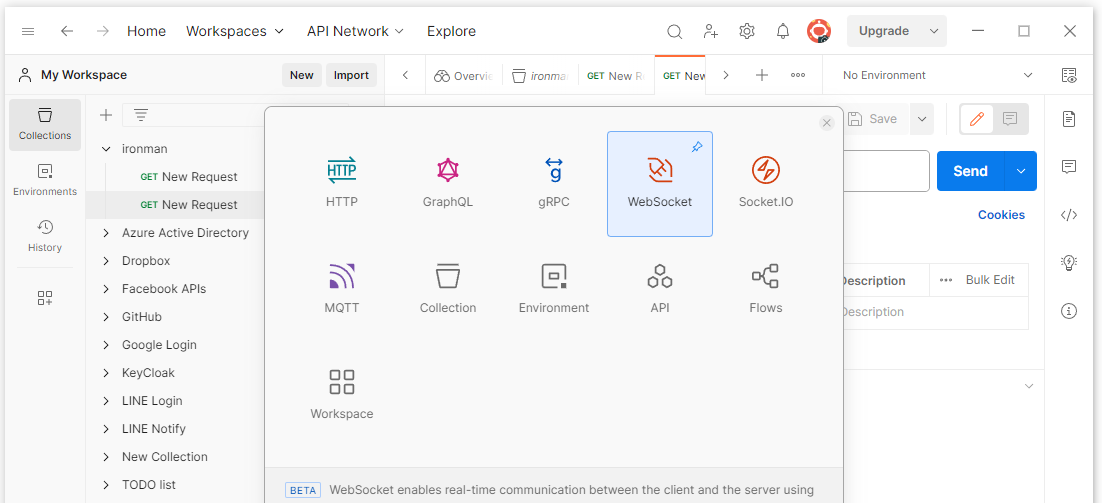Viewport: 1102px width, 503px height.
Task: Expand the Azure Active Directory collection
Action: coord(106,233)
